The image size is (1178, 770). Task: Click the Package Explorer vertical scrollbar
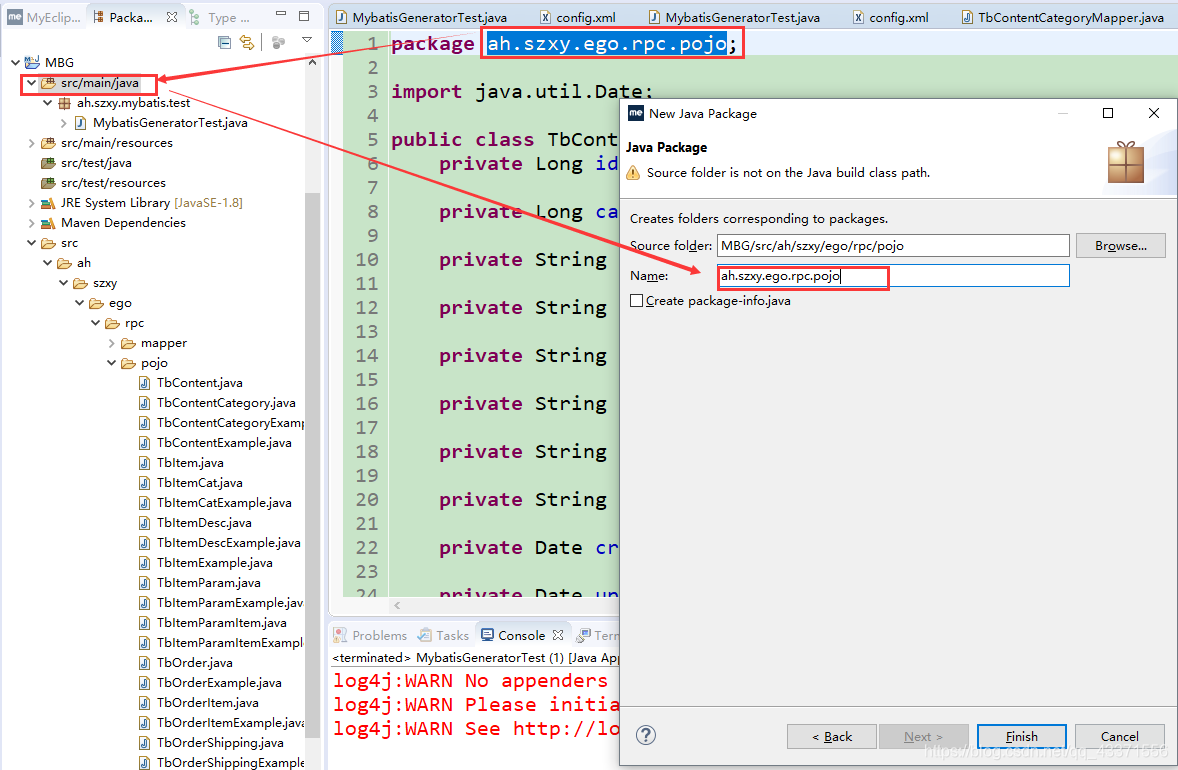point(313,464)
